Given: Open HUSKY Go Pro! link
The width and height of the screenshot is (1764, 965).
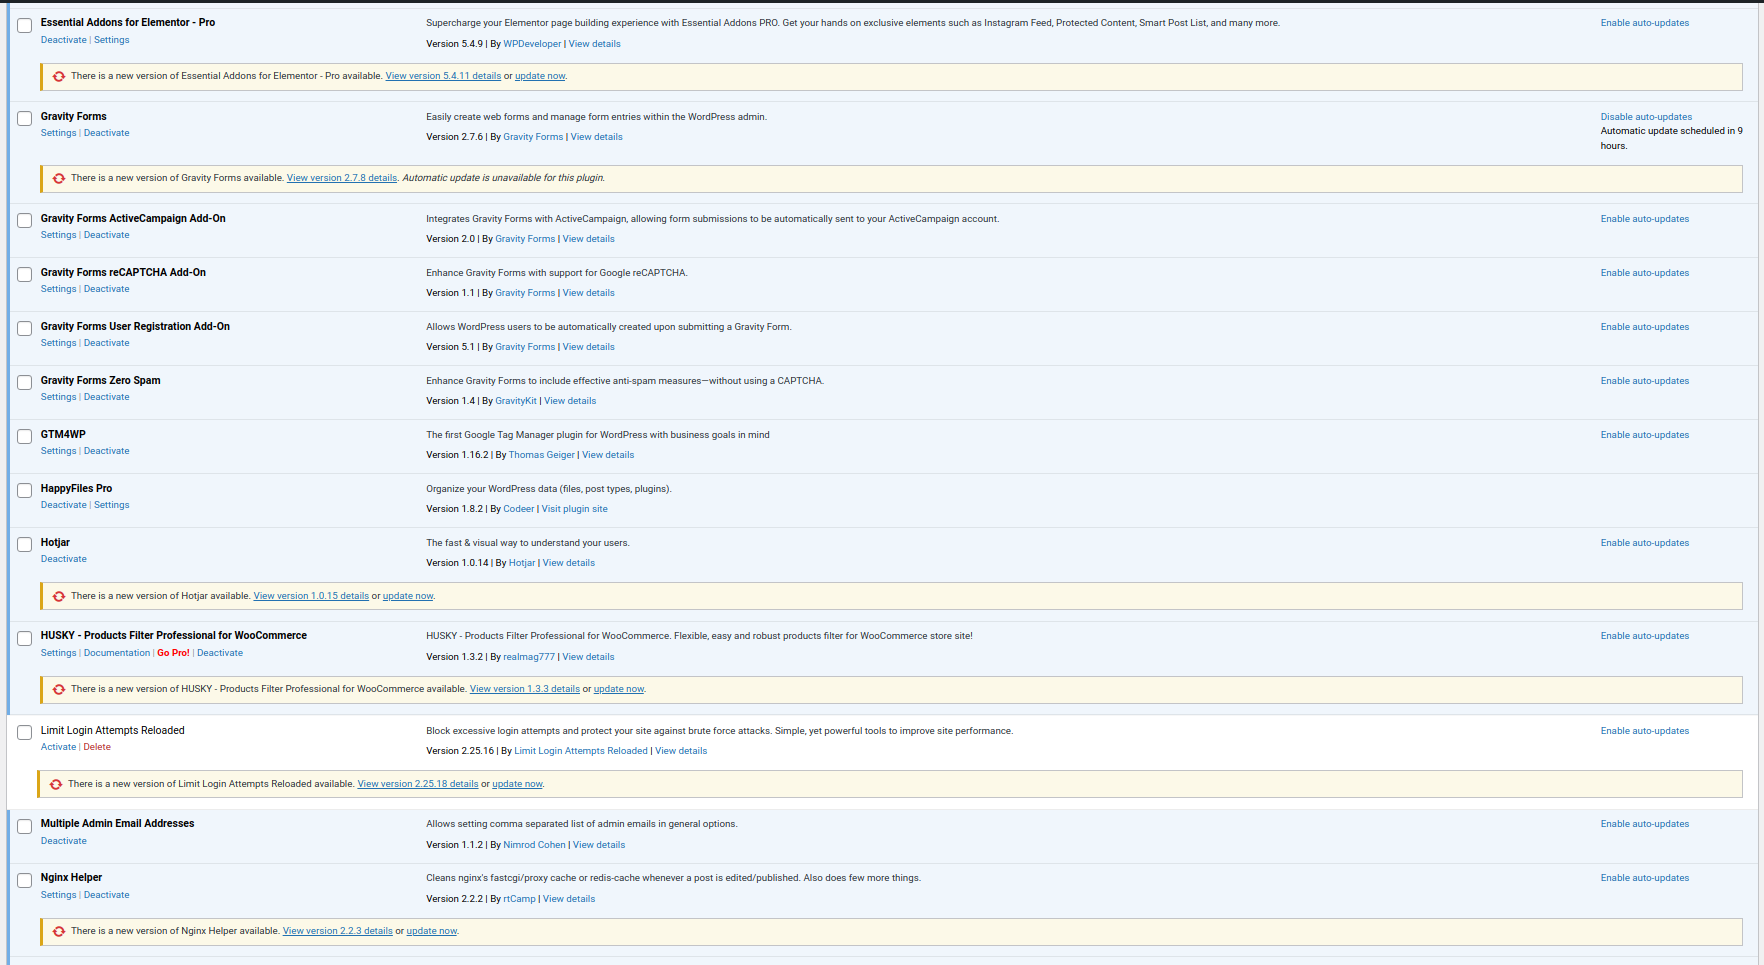Looking at the screenshot, I should [x=173, y=653].
